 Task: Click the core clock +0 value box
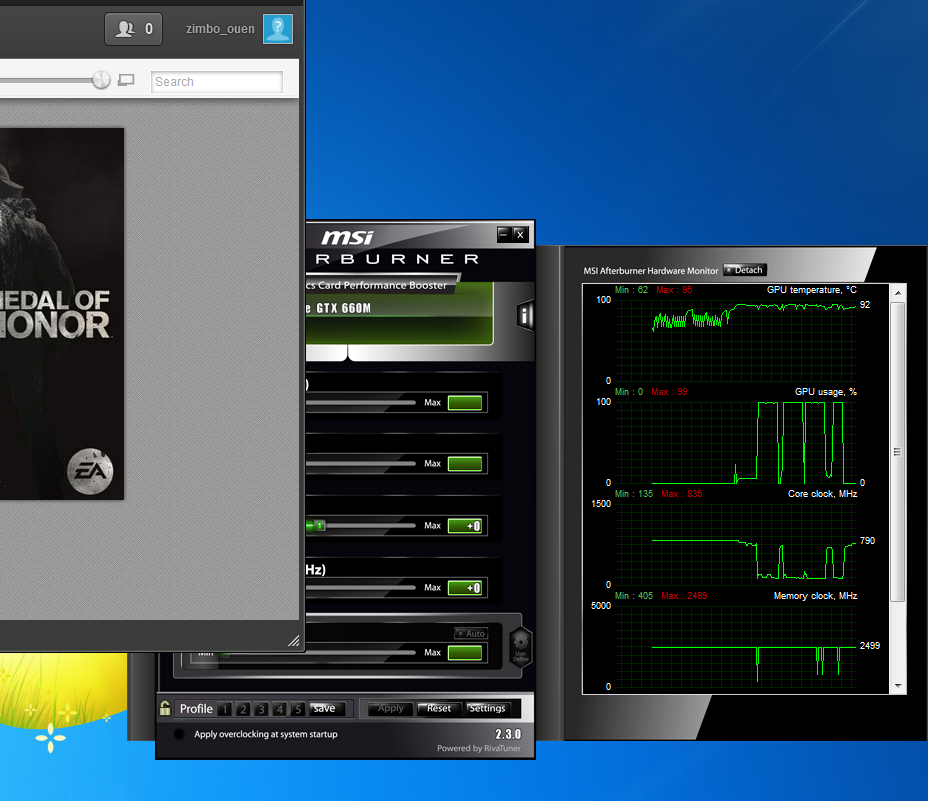click(x=465, y=526)
